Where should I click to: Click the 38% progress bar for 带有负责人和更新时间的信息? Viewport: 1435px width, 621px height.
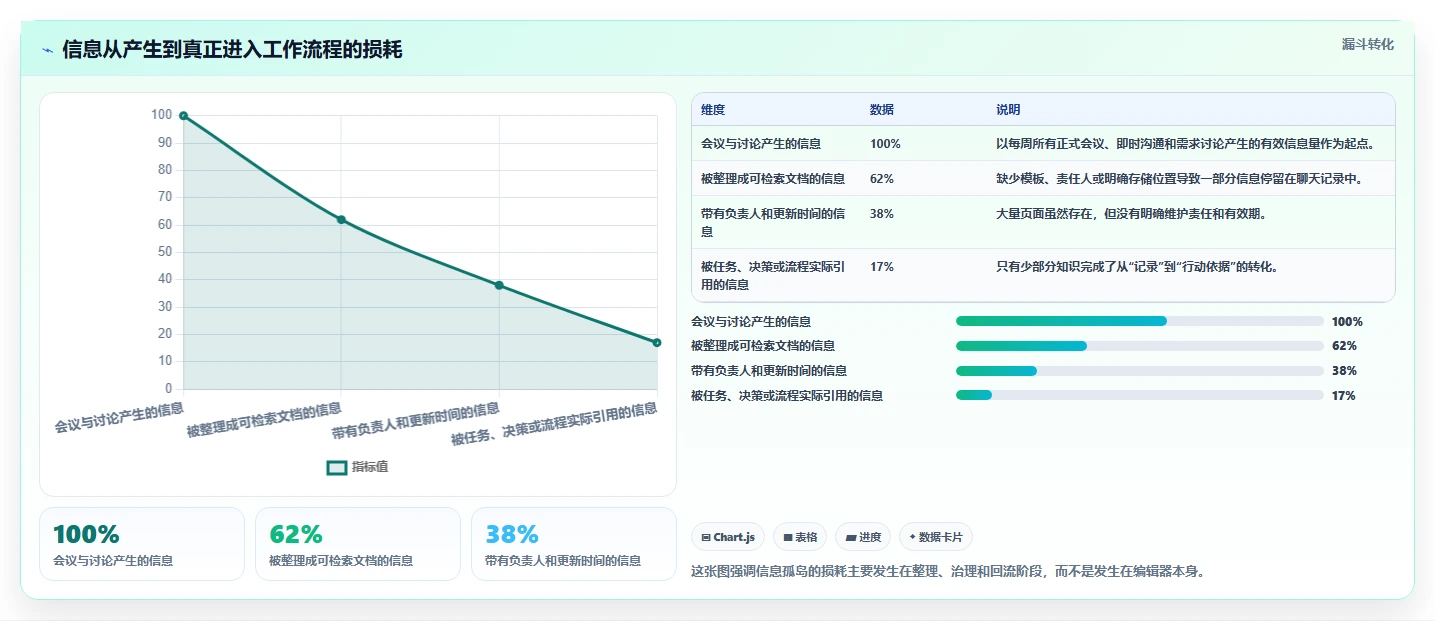click(x=1140, y=370)
